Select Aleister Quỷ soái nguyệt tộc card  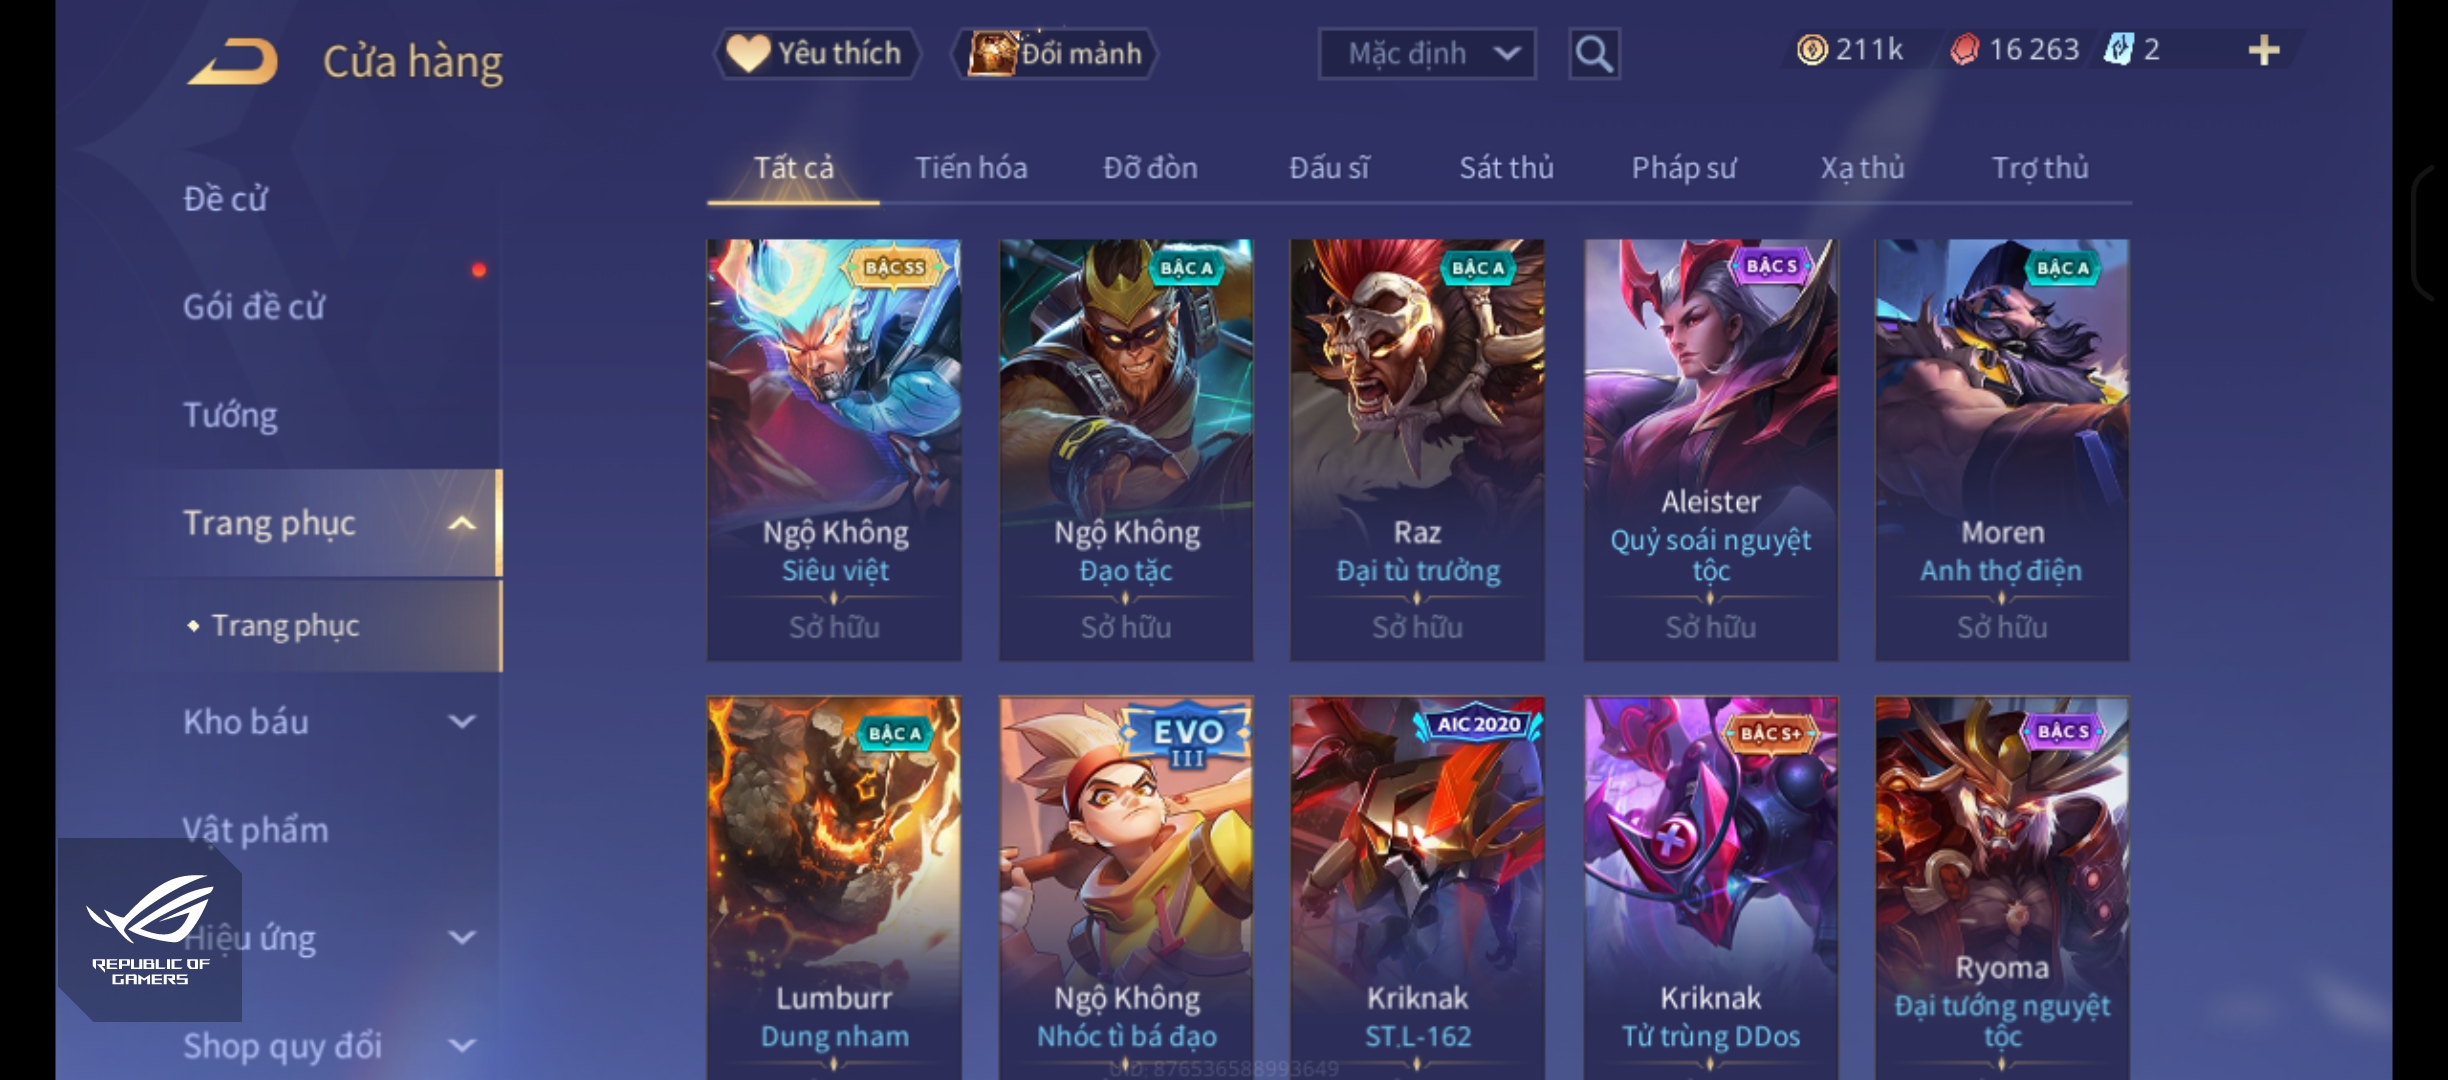pyautogui.click(x=1710, y=450)
